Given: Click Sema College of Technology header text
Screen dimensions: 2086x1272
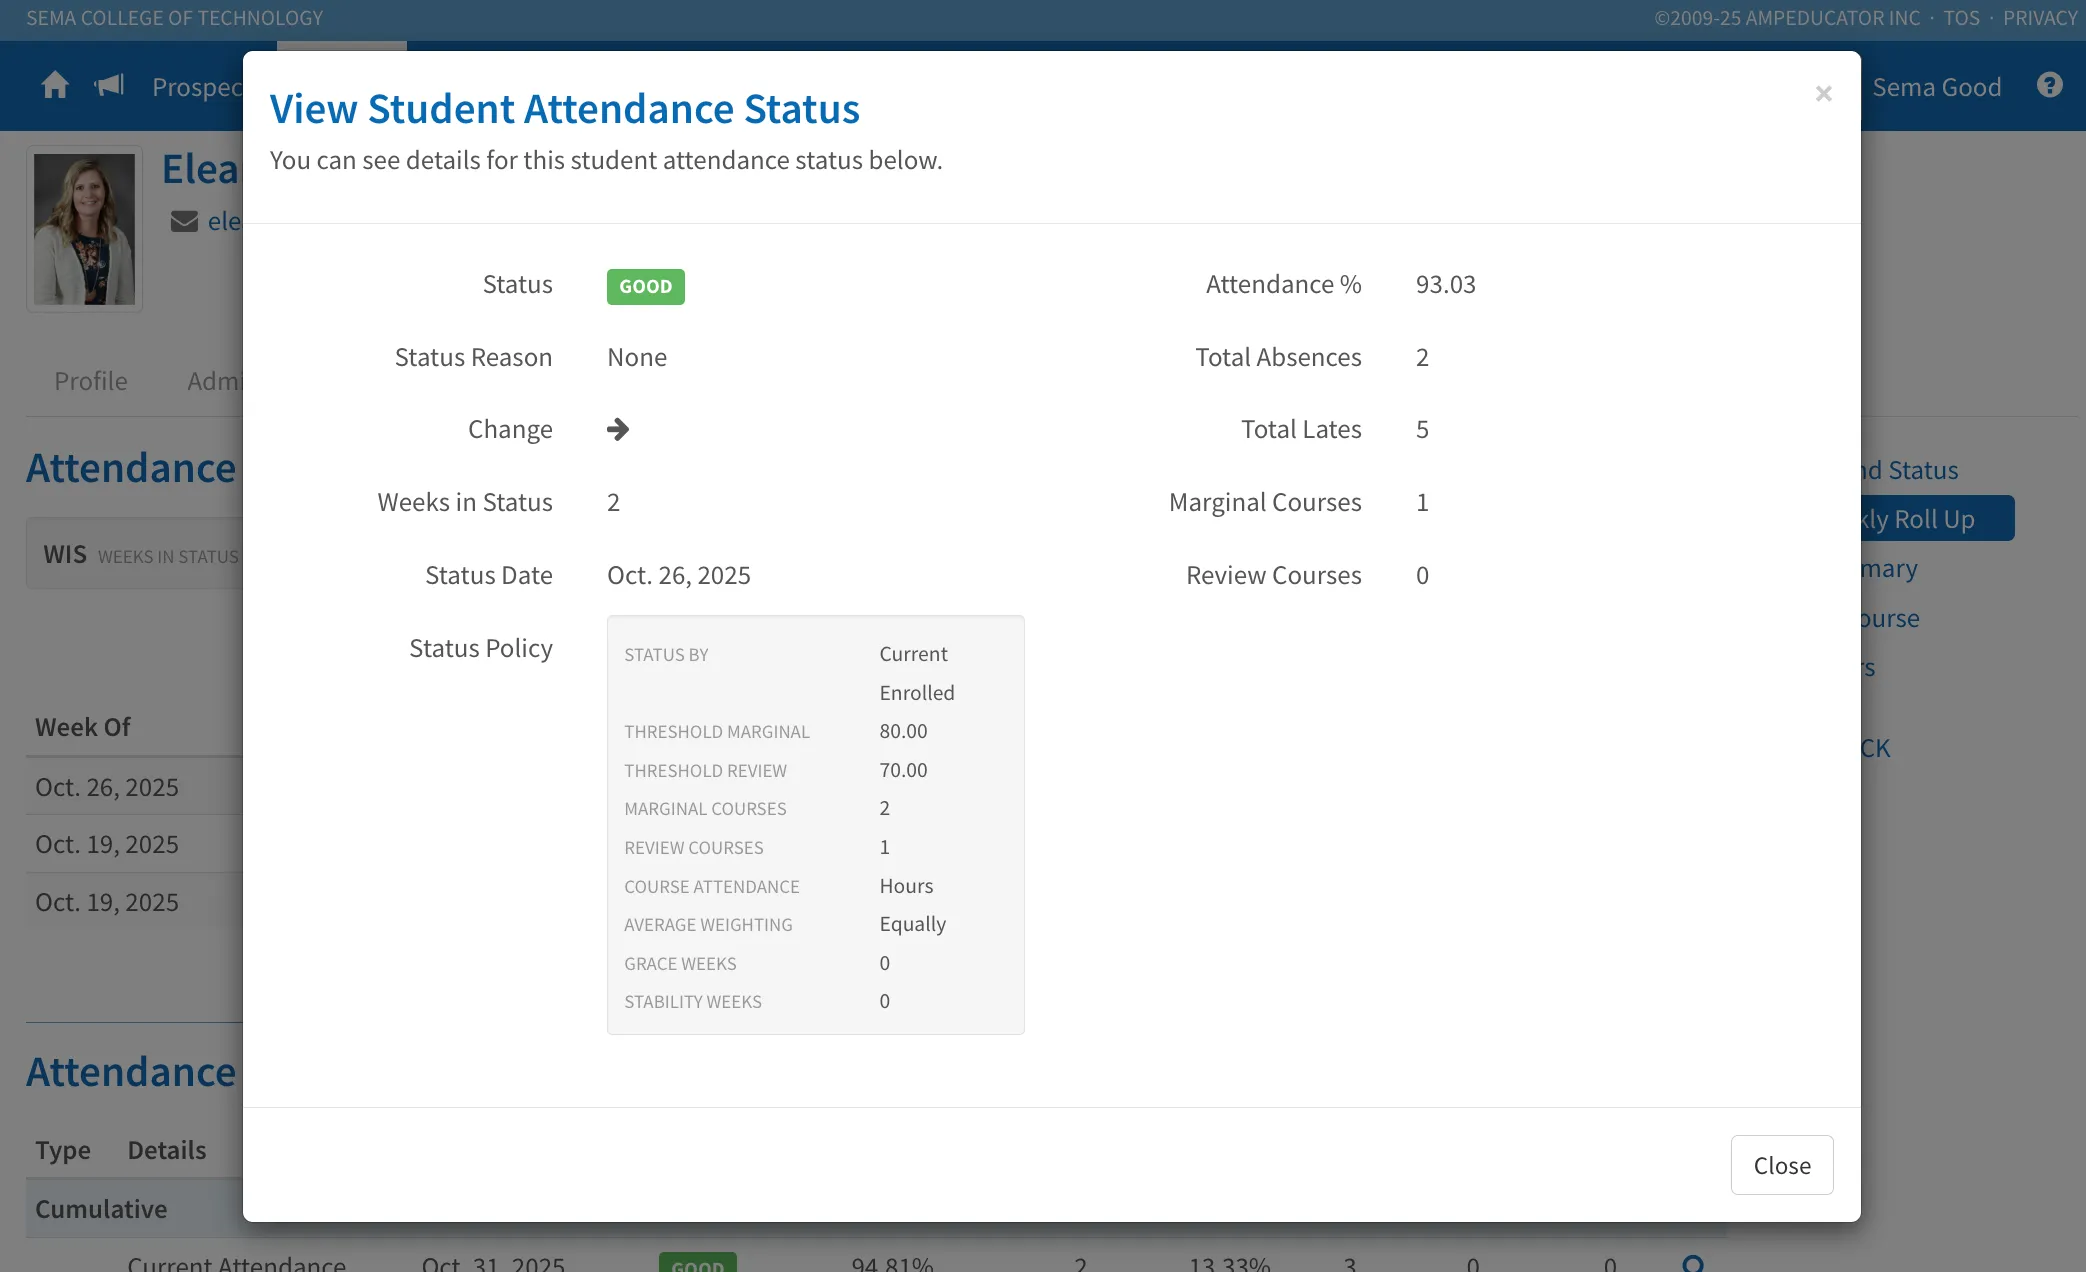Looking at the screenshot, I should click(175, 18).
